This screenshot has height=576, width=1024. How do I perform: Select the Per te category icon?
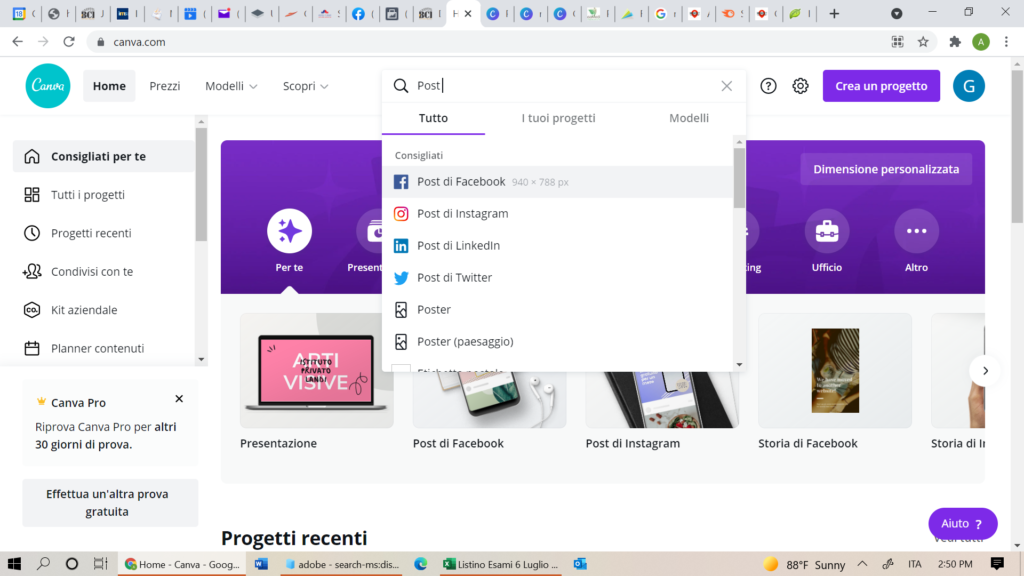[289, 231]
